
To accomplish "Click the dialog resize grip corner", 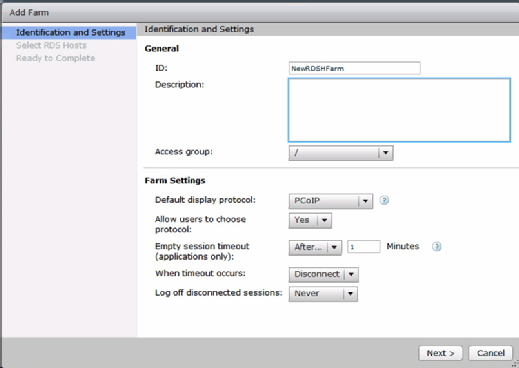I will coord(515,364).
